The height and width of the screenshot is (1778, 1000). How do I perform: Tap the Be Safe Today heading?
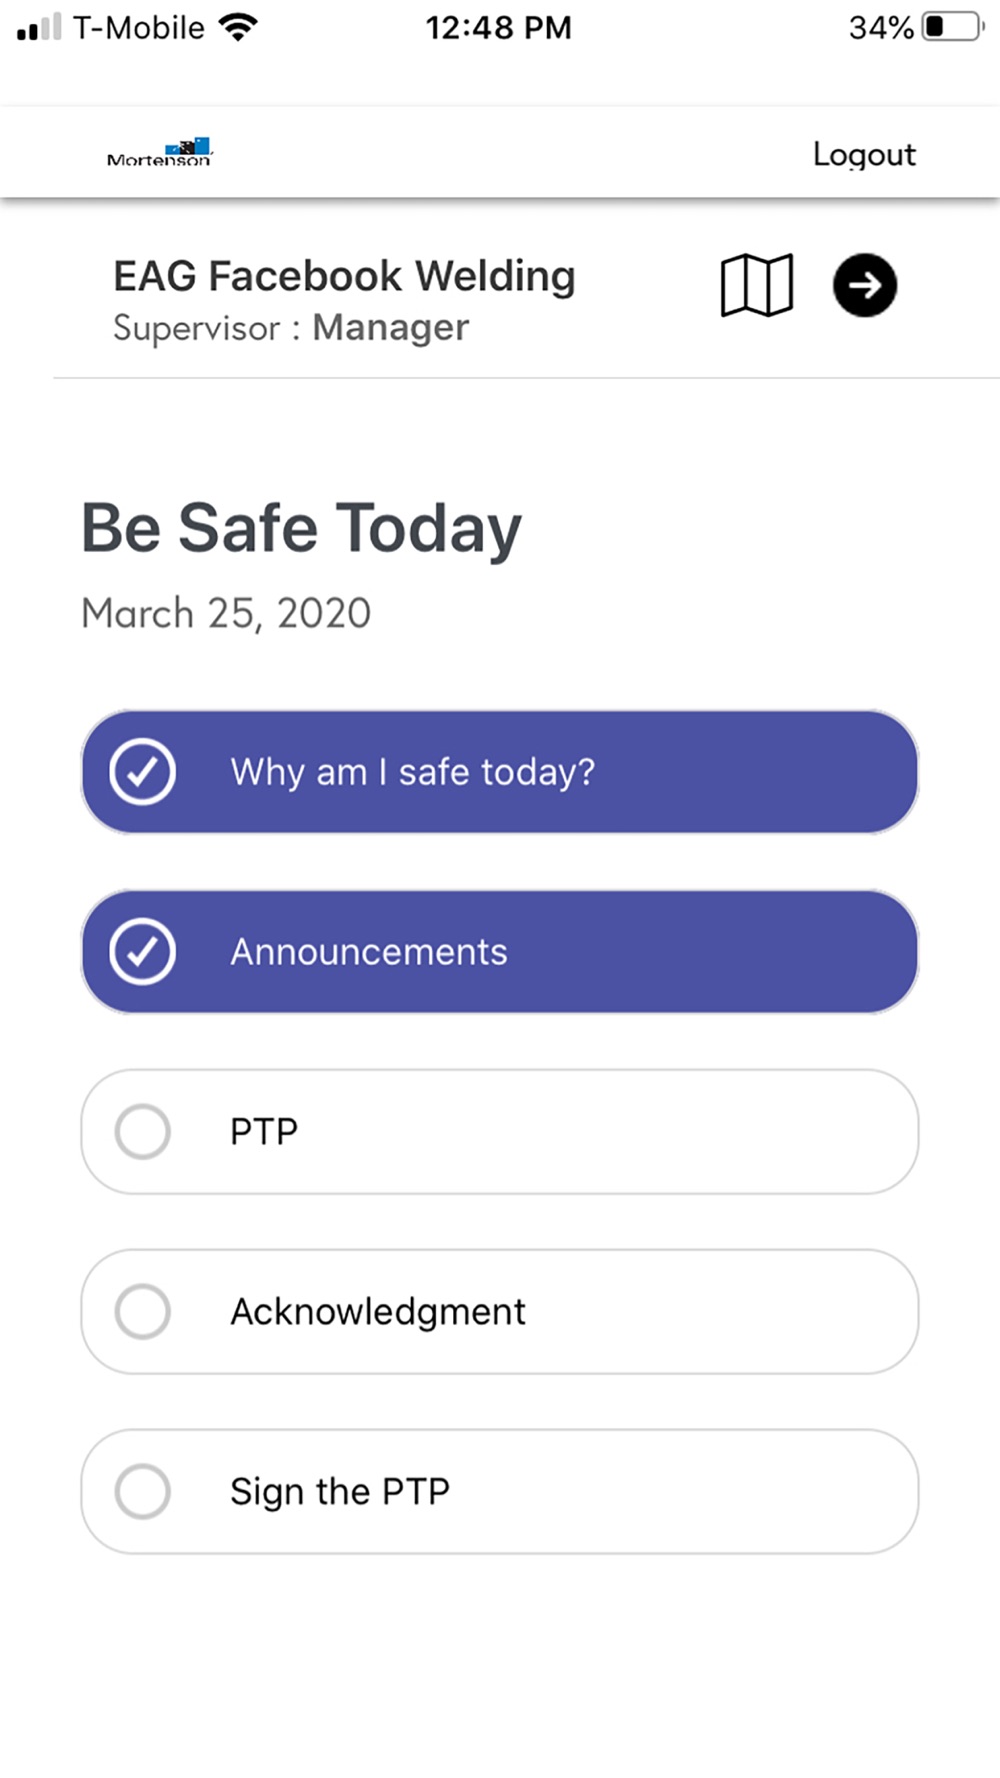point(301,529)
